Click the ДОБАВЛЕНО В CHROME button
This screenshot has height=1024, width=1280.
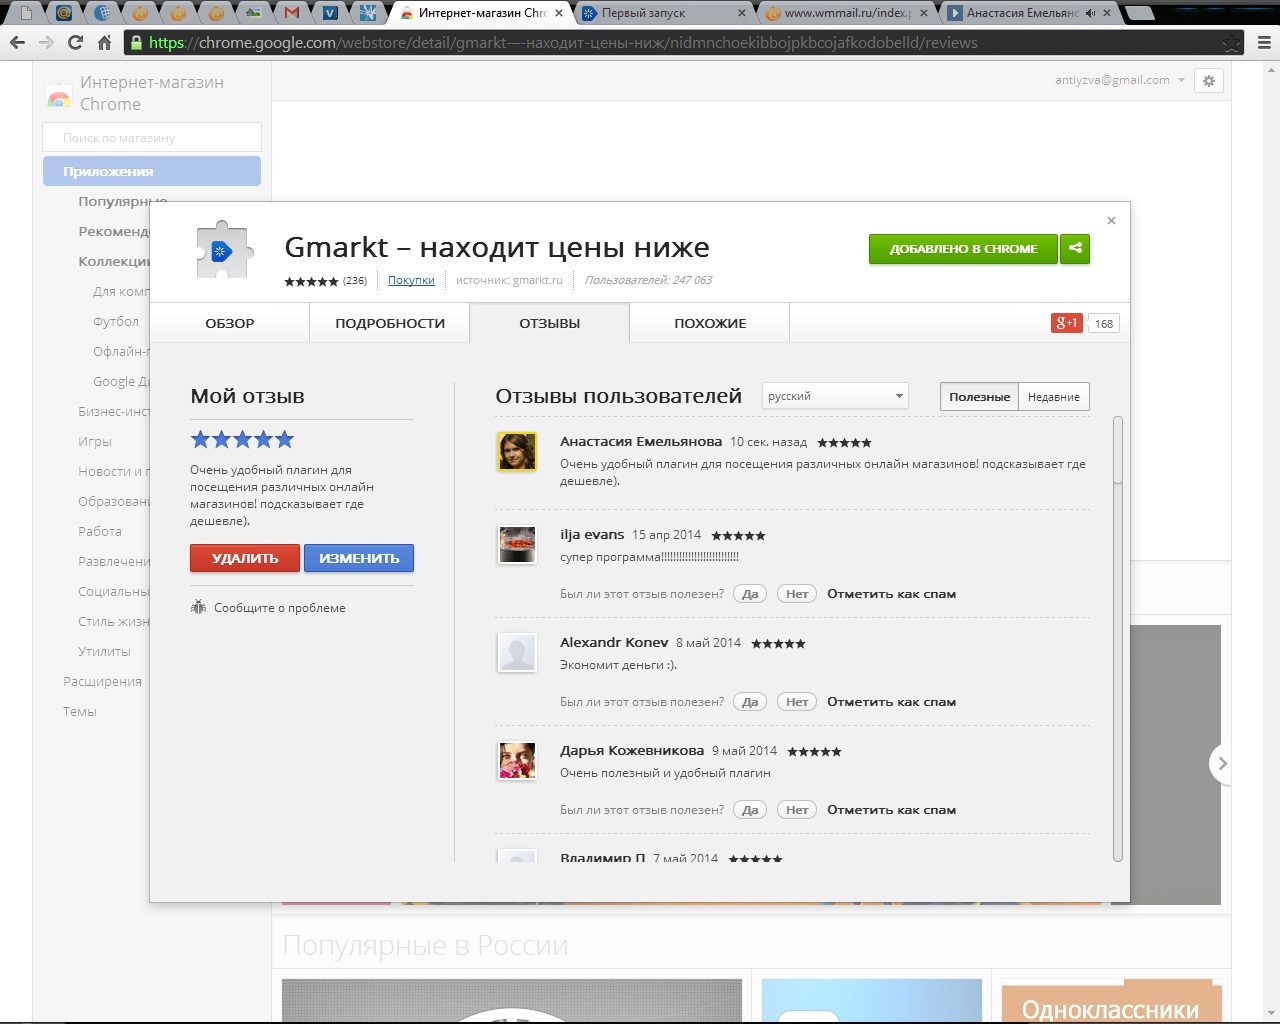click(x=963, y=248)
